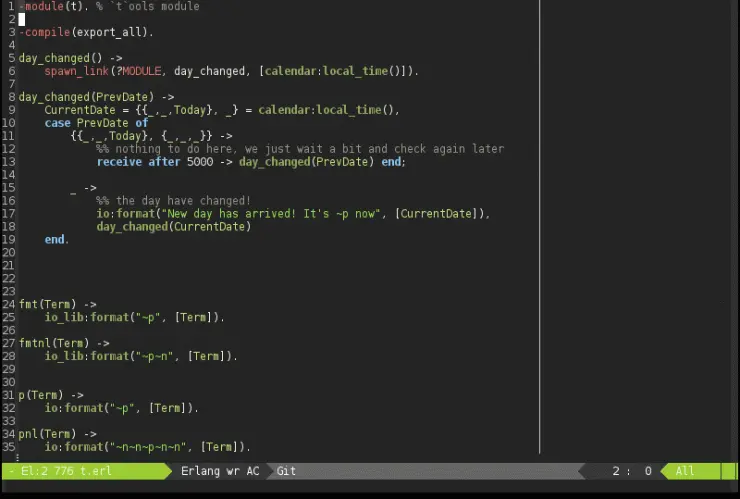
Task: Click the Erlang major mode indicator
Action: 203,471
